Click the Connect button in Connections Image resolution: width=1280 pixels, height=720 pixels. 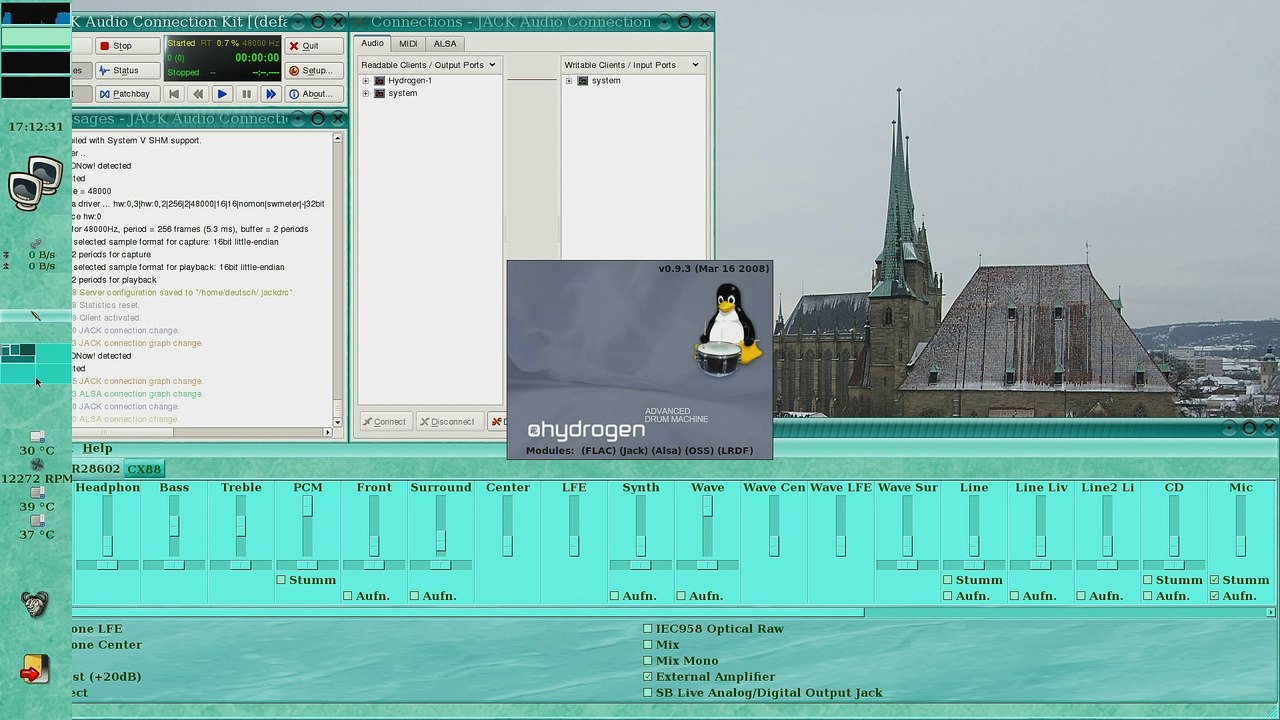click(x=385, y=421)
